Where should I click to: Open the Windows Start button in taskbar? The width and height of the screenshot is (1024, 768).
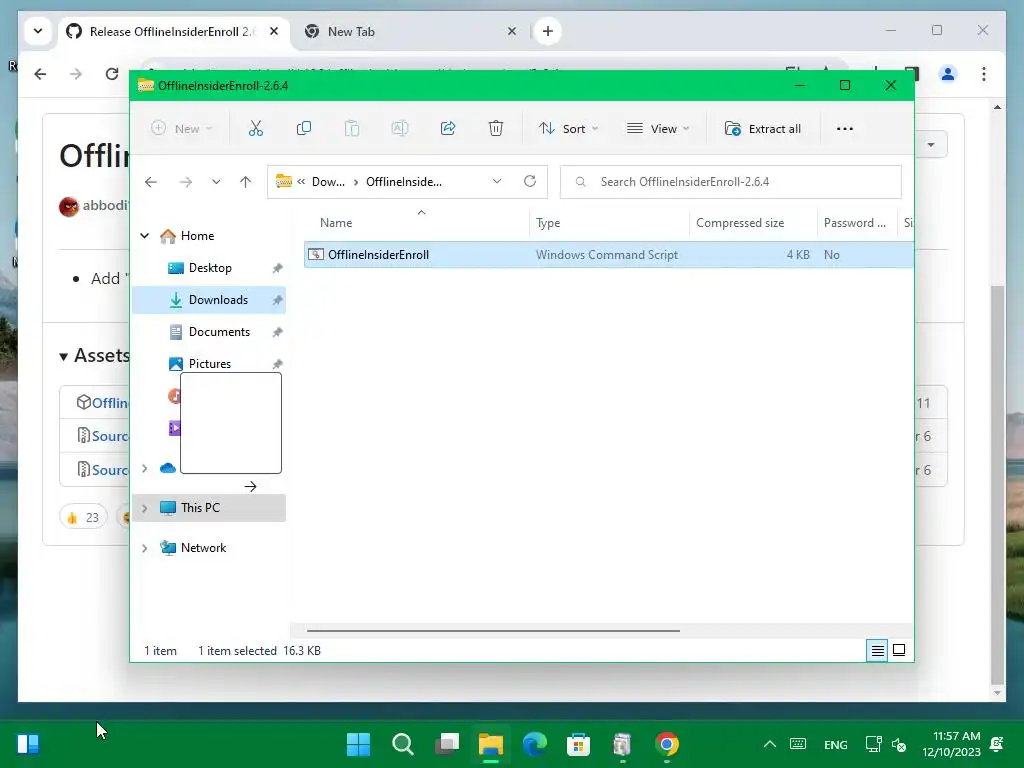[359, 744]
